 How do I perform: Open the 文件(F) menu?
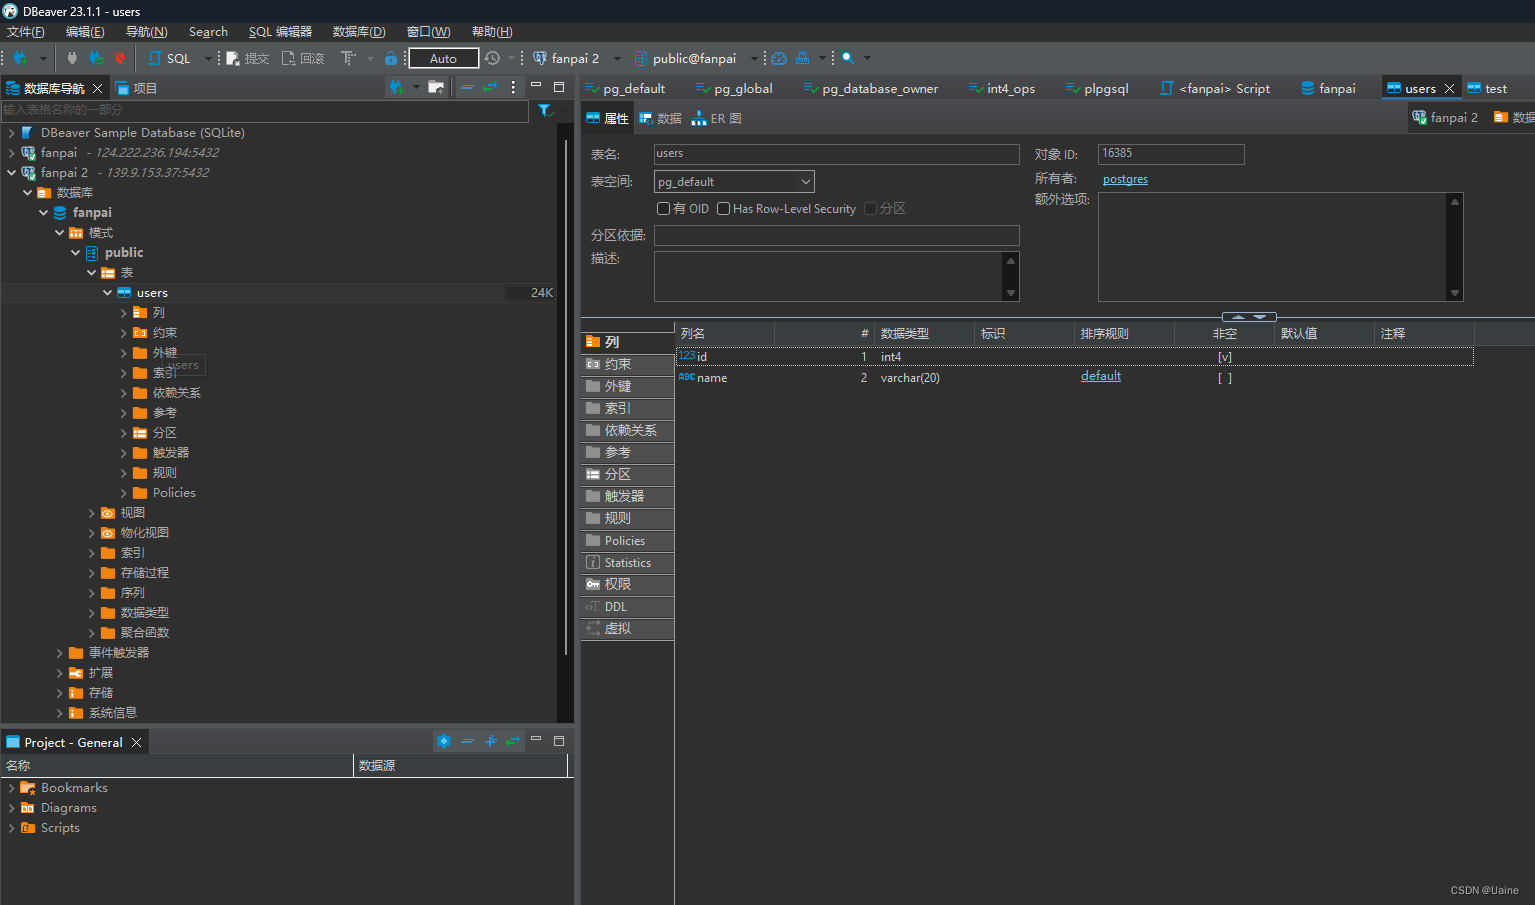[x=26, y=32]
